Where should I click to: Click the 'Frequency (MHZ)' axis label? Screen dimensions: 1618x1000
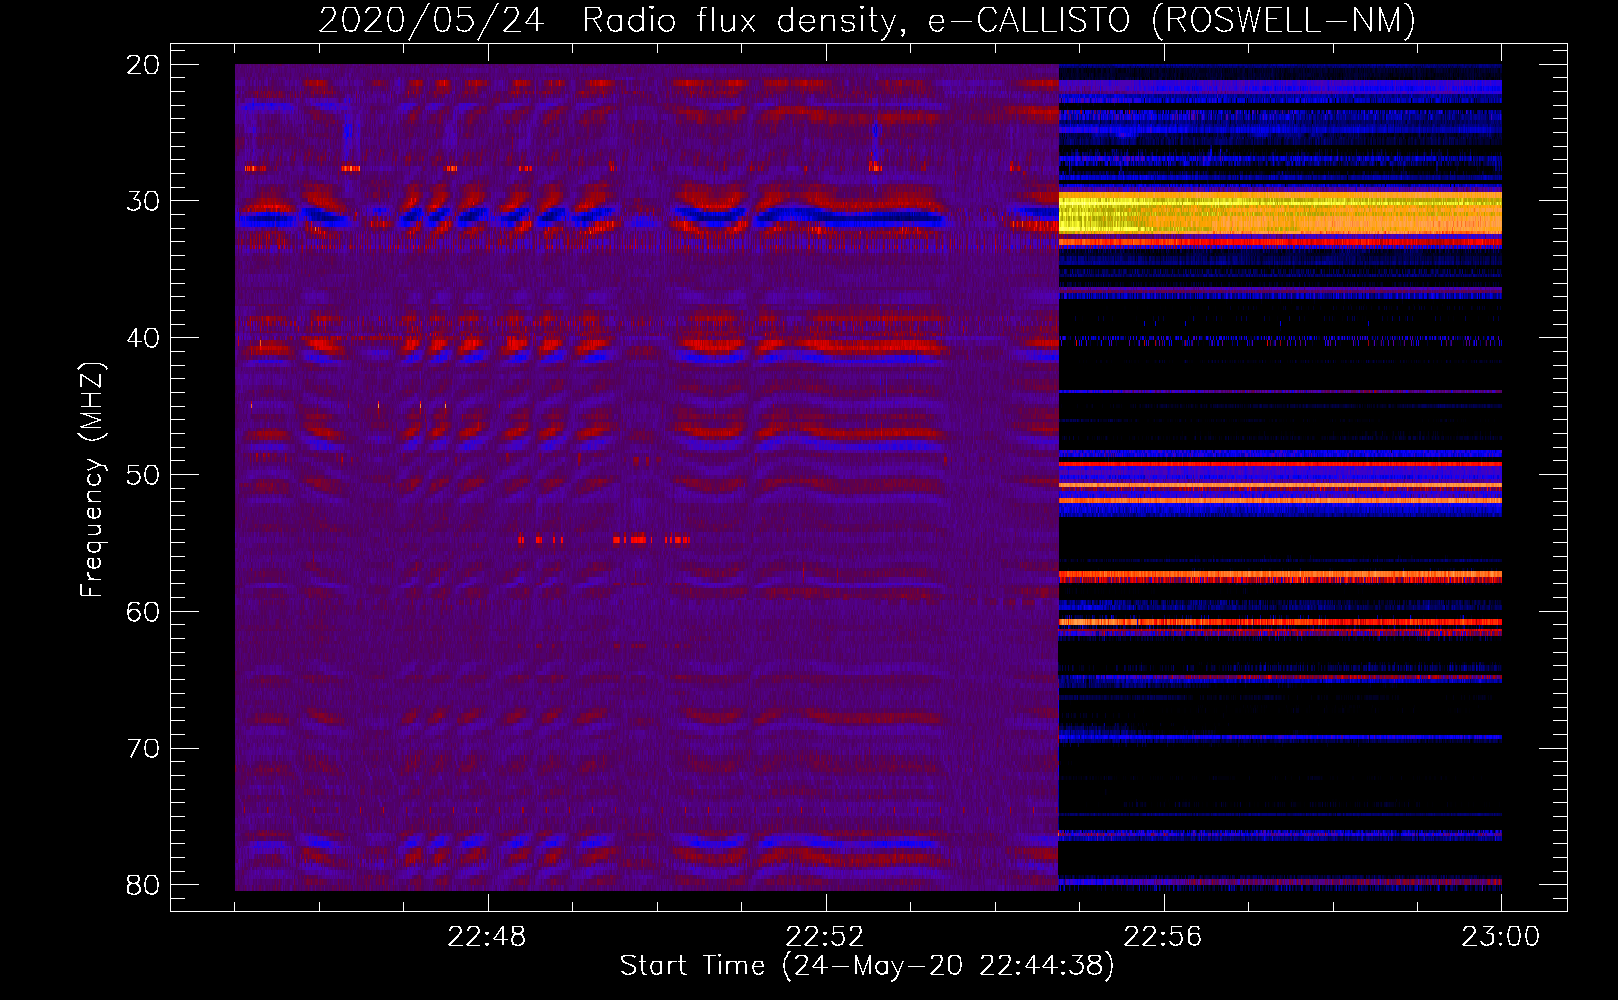(x=92, y=480)
